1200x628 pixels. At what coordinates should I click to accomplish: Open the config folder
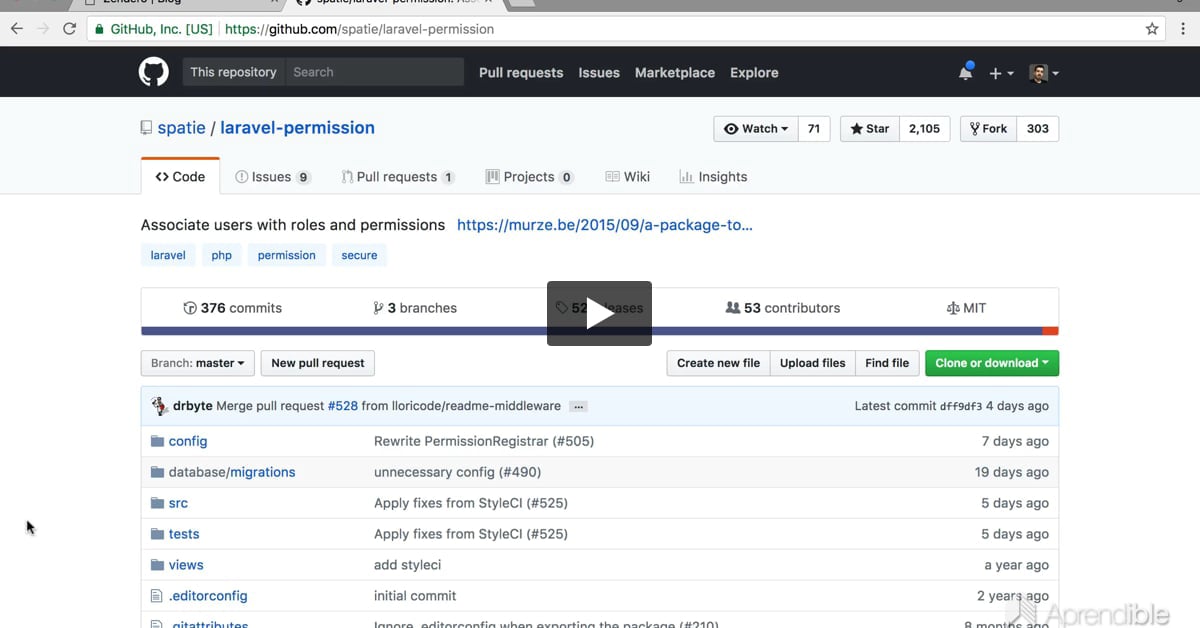click(x=188, y=441)
